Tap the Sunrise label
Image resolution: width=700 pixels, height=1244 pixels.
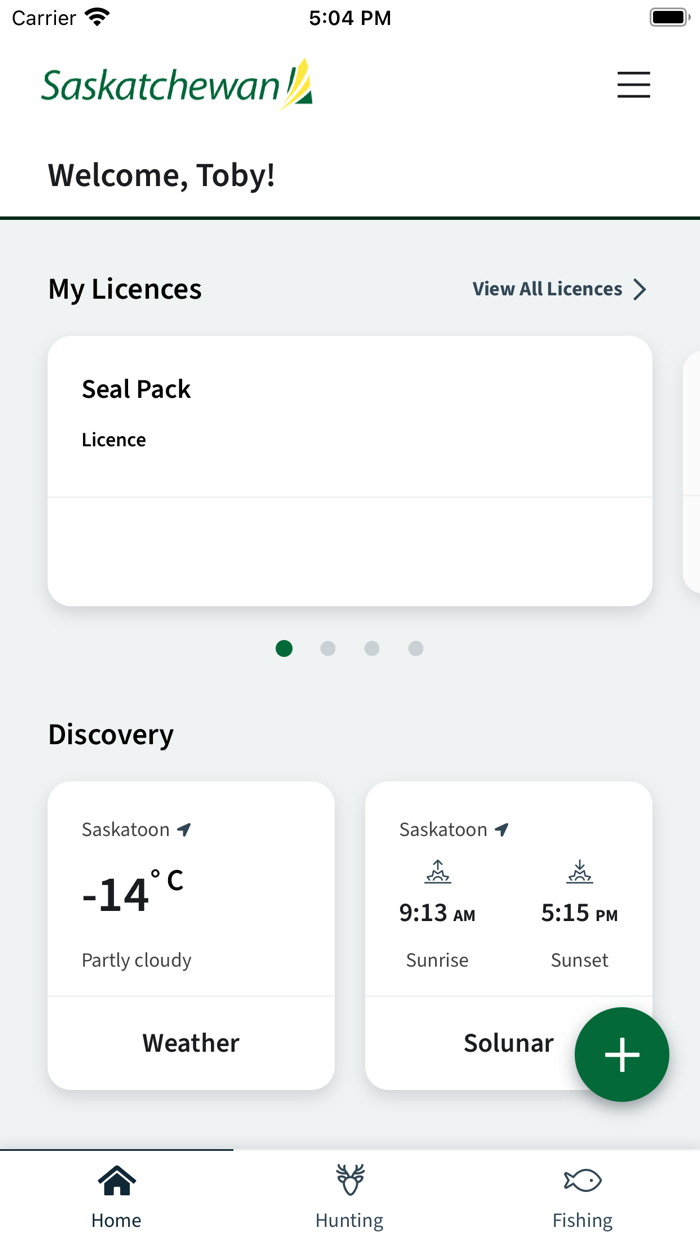pyautogui.click(x=437, y=960)
